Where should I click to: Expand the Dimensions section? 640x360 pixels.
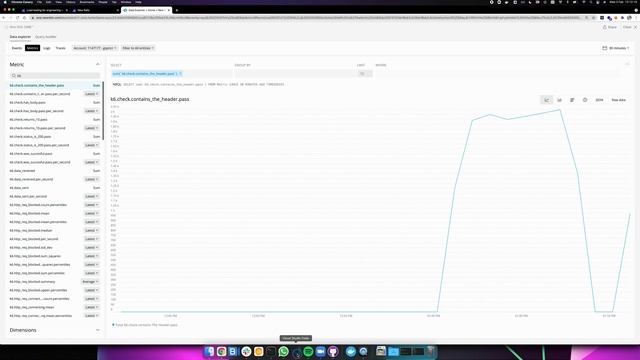pyautogui.click(x=98, y=330)
